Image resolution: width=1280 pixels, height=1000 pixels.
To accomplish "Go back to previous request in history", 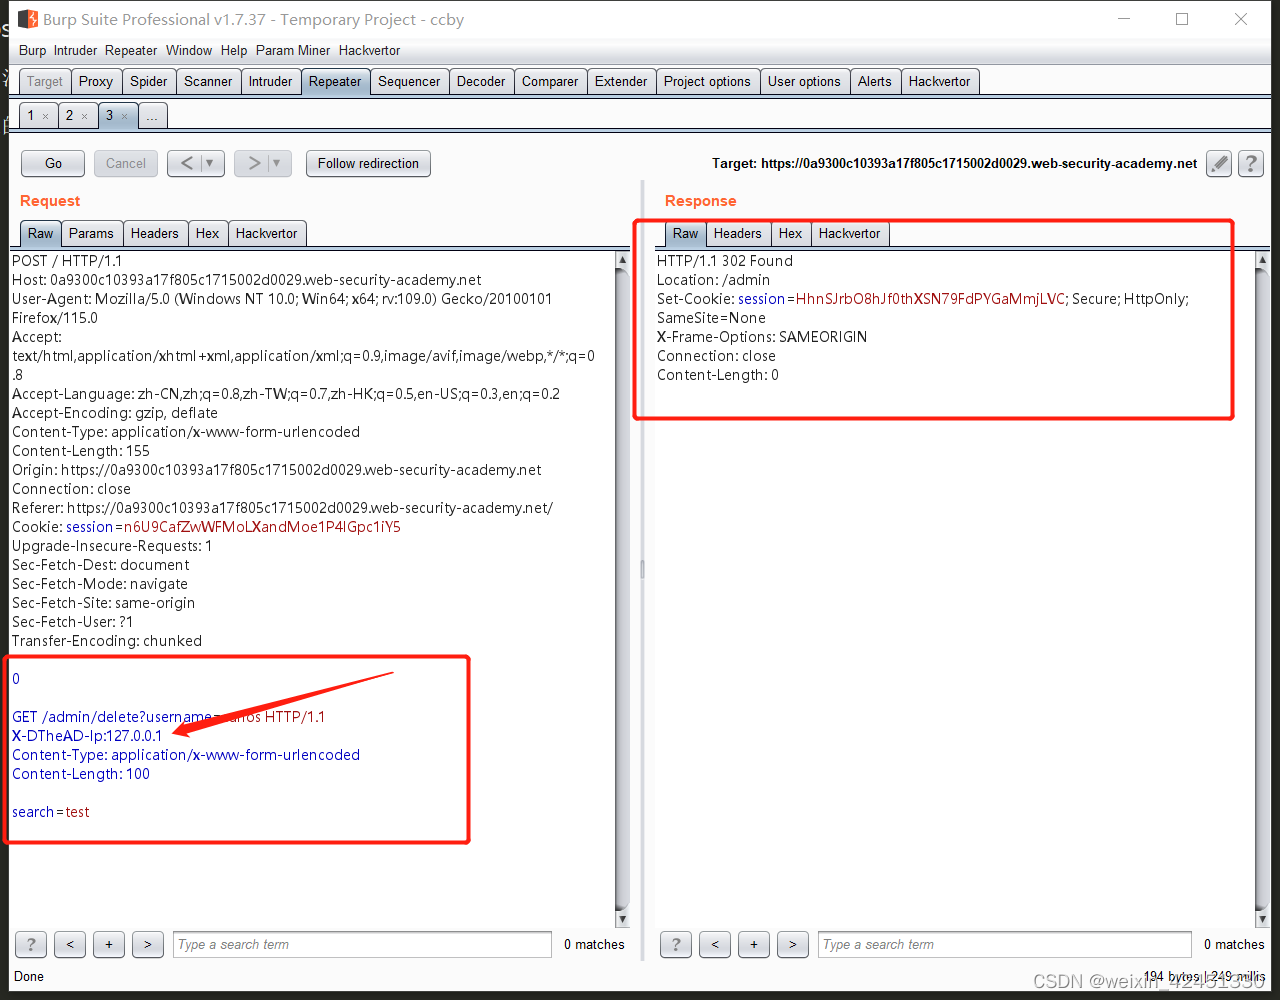I will pyautogui.click(x=186, y=163).
